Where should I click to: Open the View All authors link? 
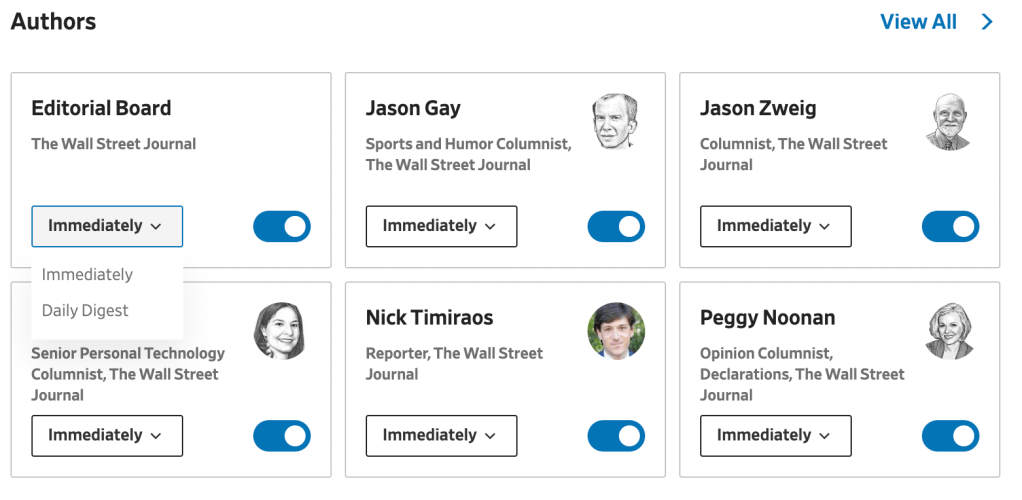tap(918, 22)
